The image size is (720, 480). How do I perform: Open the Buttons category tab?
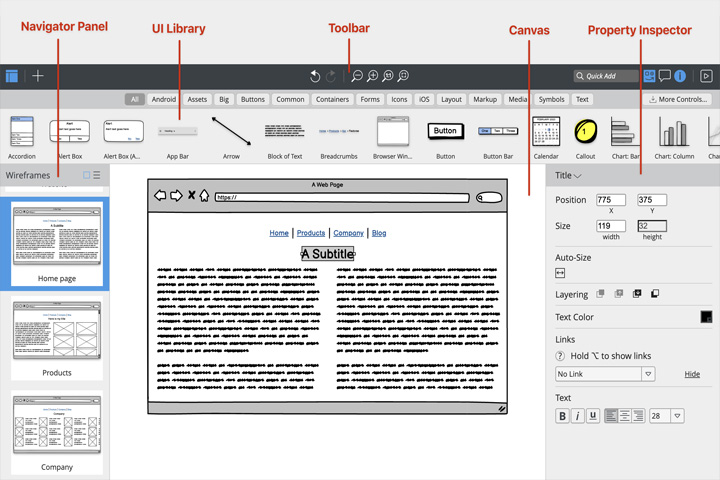click(253, 99)
